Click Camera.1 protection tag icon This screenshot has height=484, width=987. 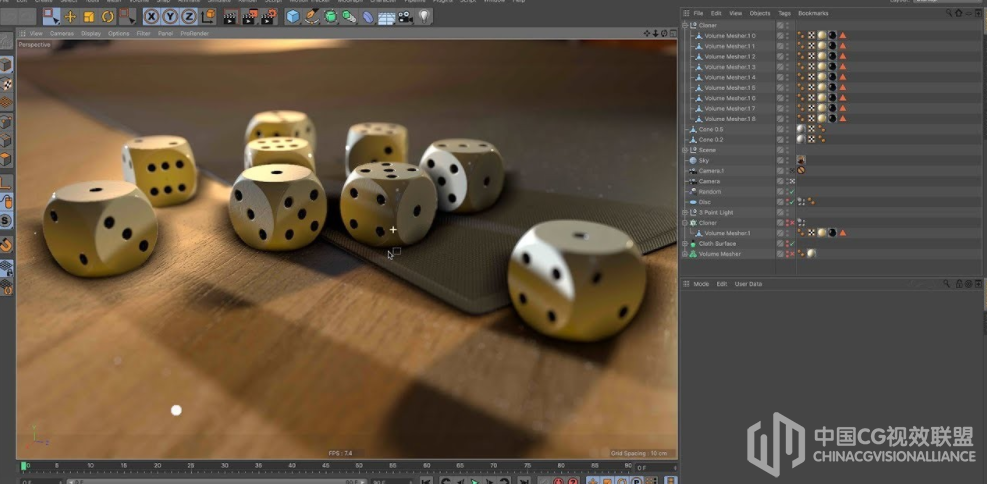coord(801,171)
